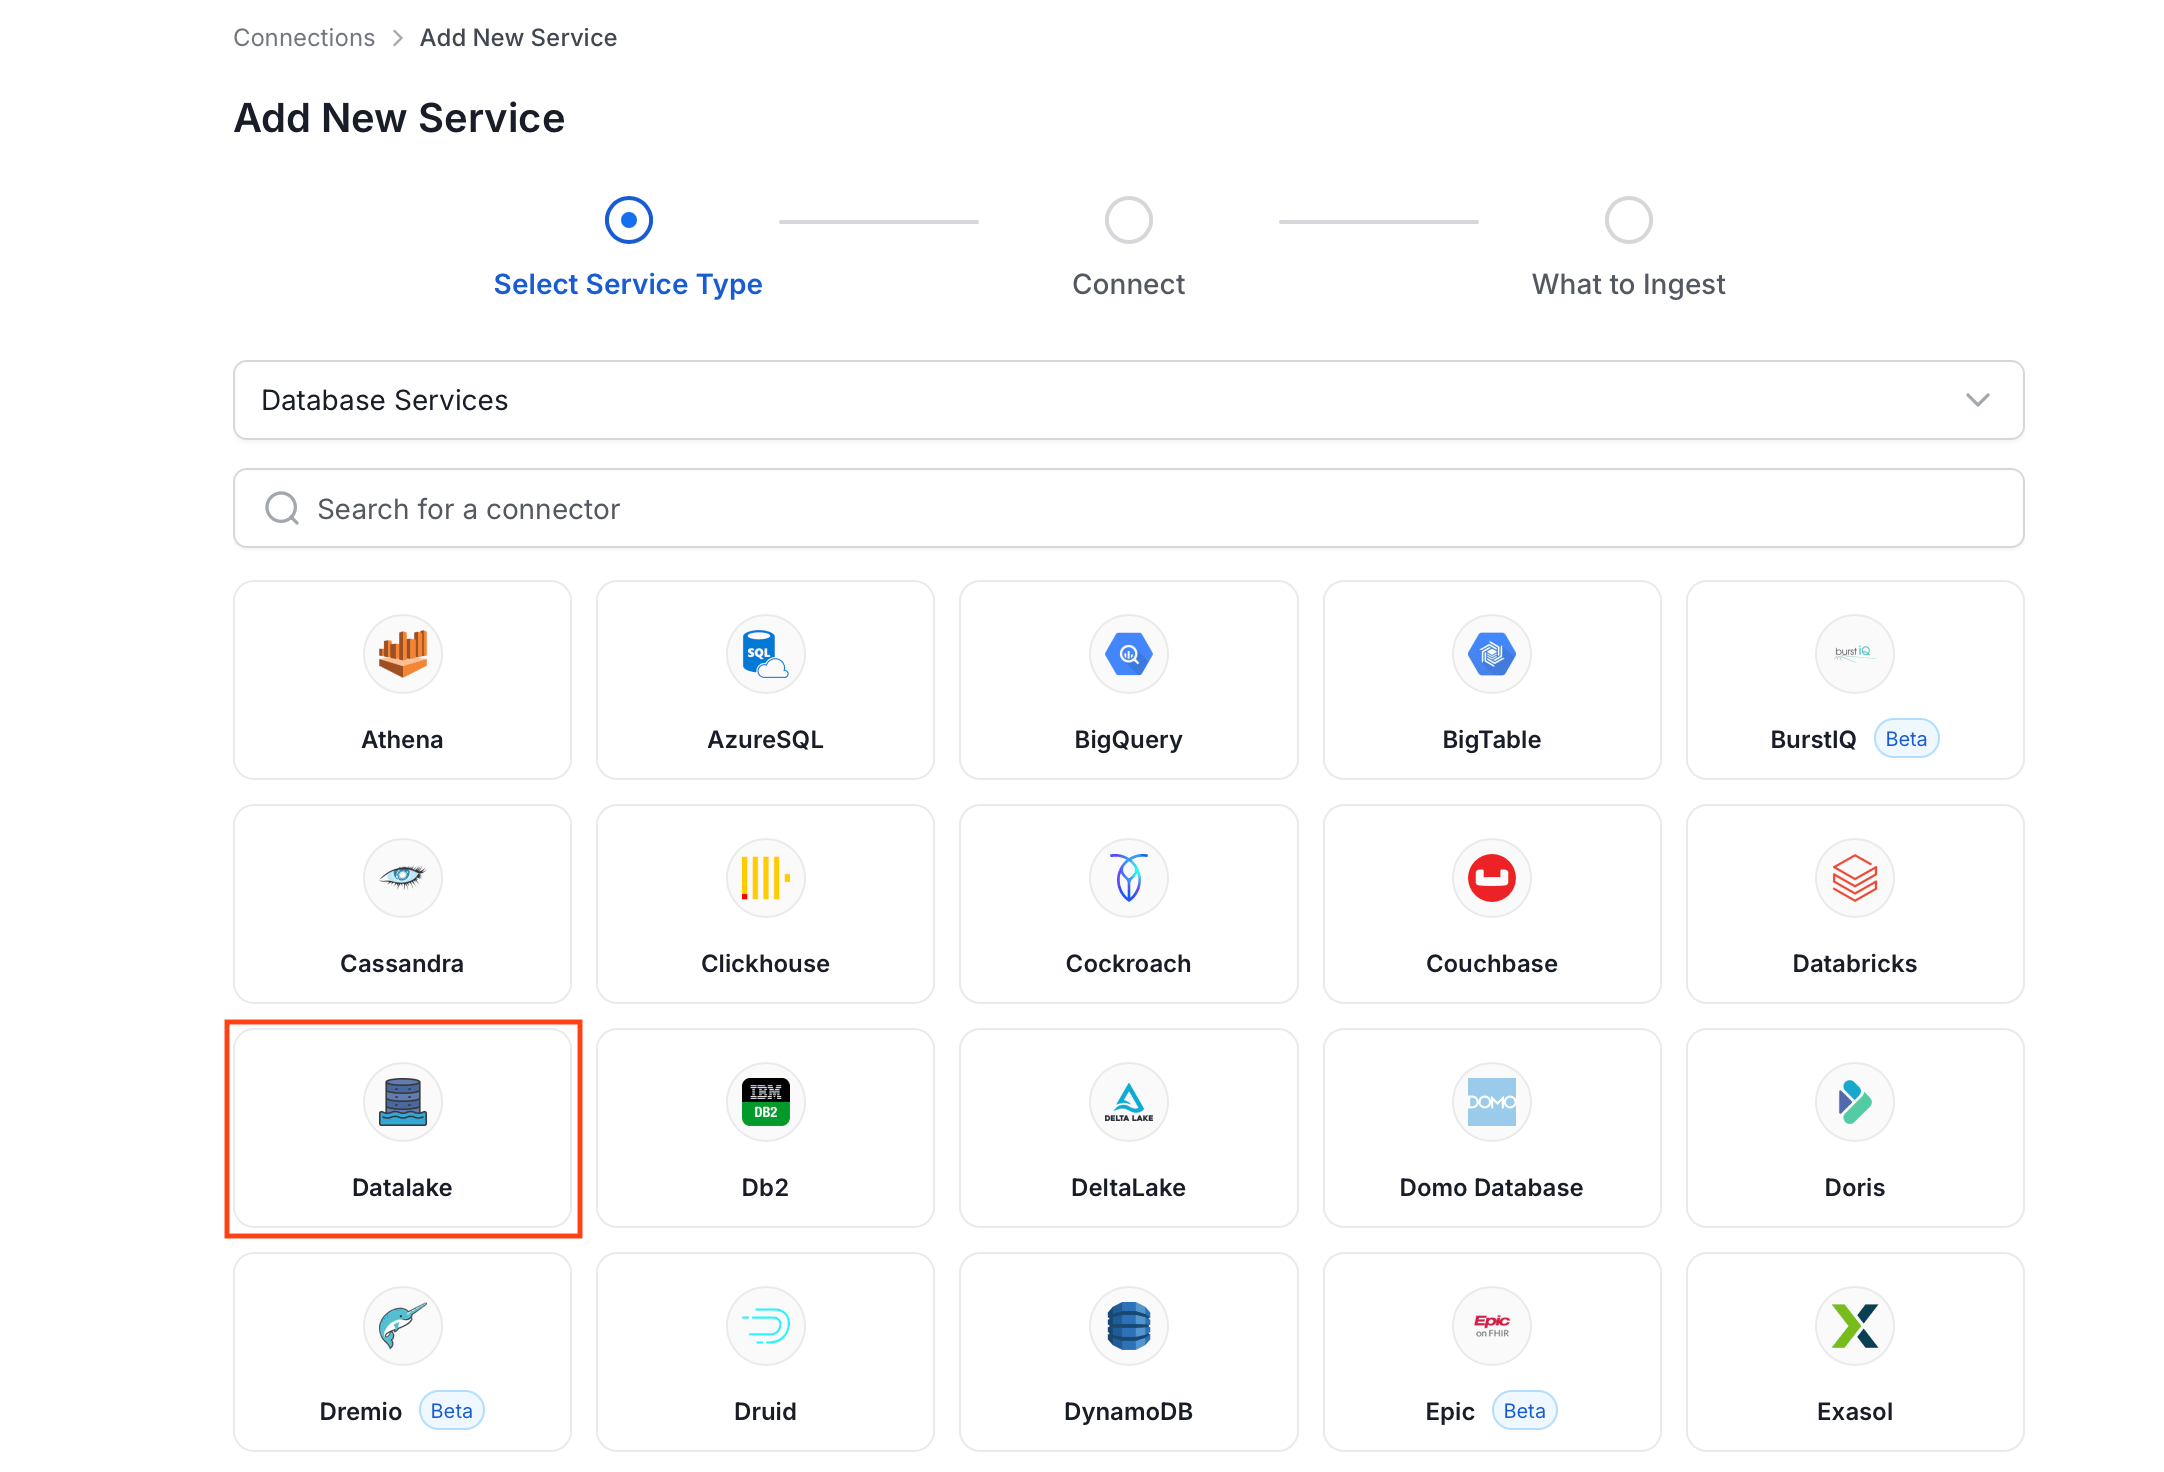Image resolution: width=2164 pixels, height=1472 pixels.
Task: Click the dropdown chevron arrow
Action: point(1977,400)
